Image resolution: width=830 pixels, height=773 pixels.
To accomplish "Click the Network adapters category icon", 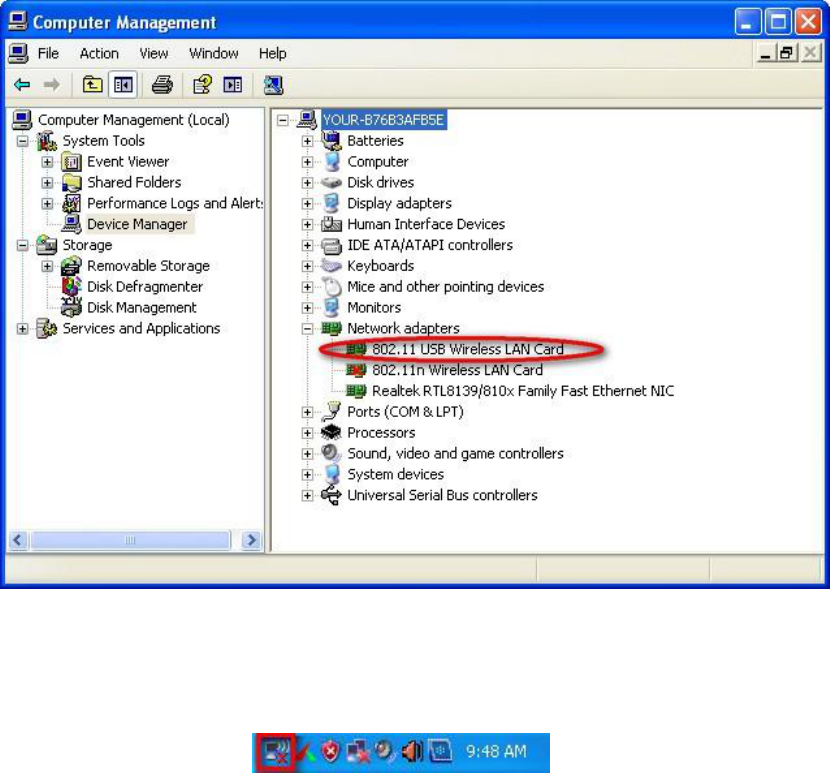I will [x=331, y=329].
